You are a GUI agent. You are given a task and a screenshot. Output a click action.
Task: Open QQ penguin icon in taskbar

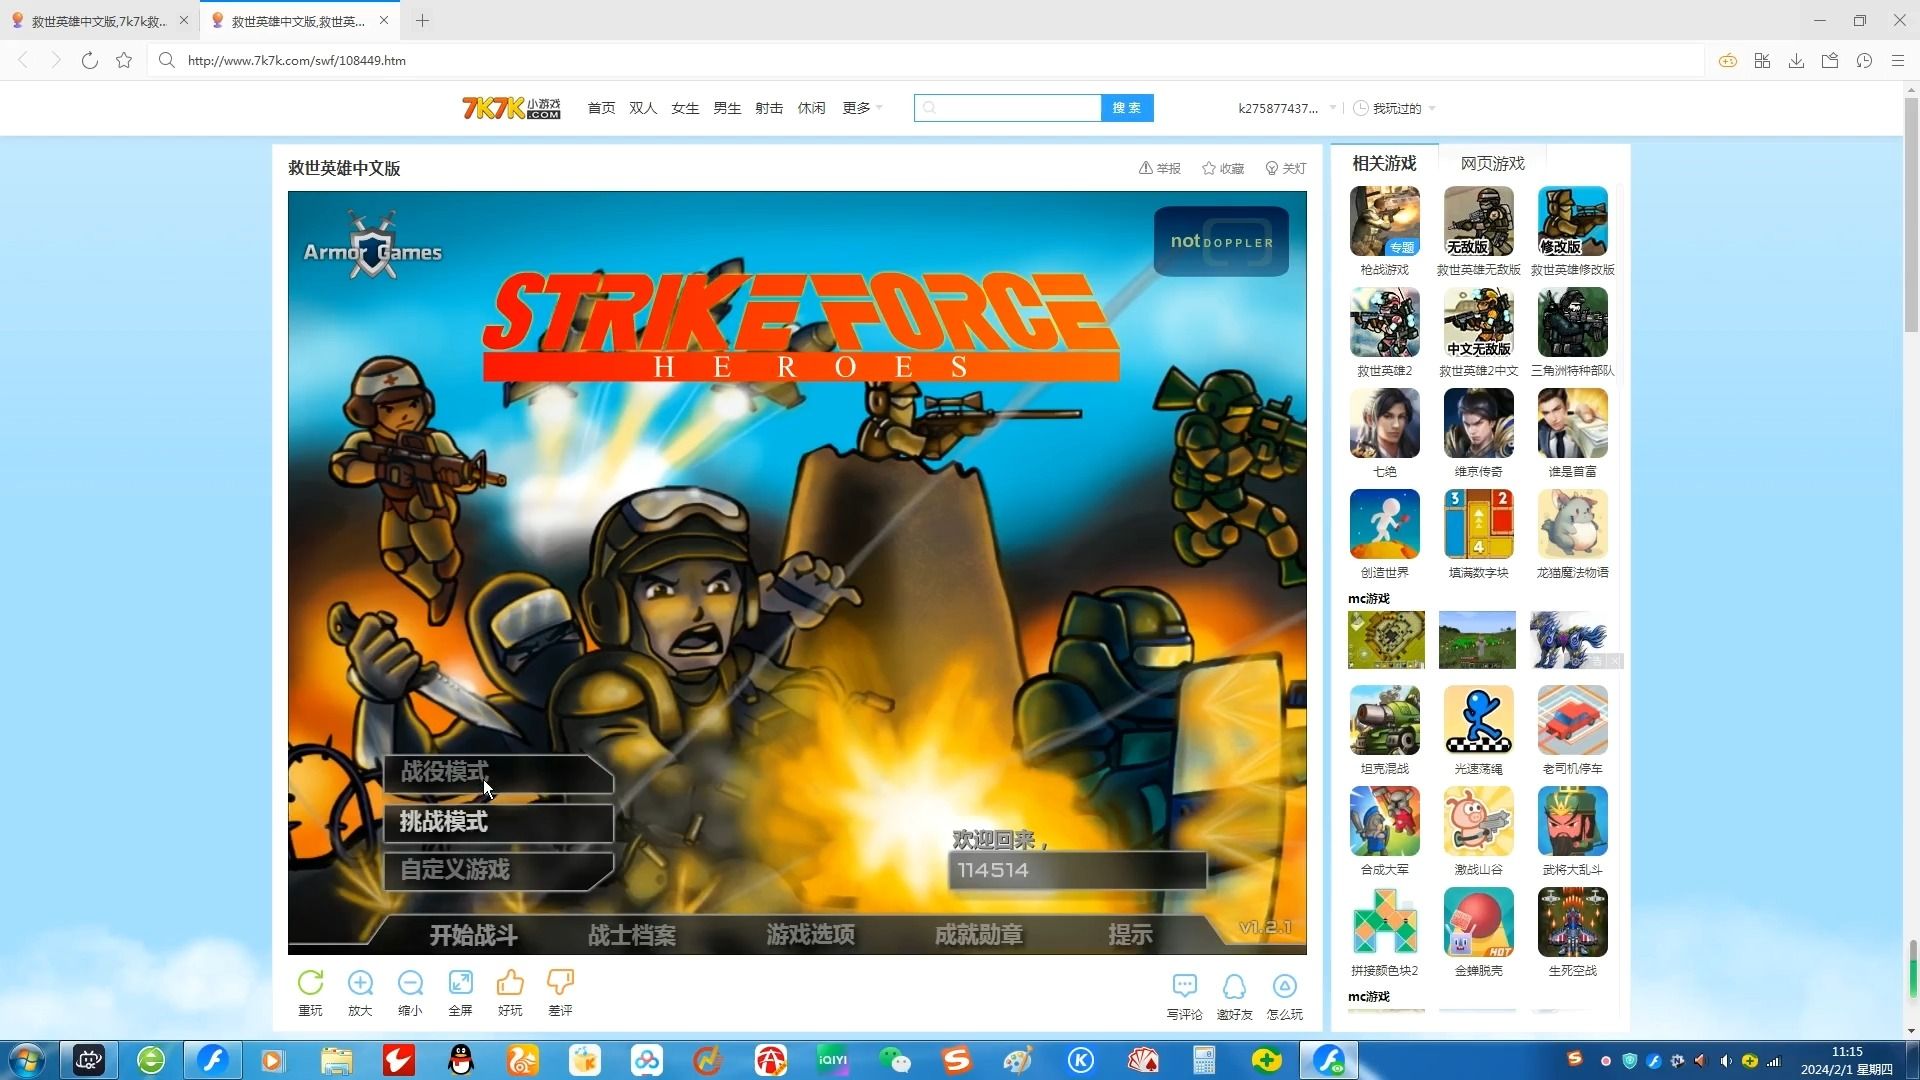(460, 1060)
